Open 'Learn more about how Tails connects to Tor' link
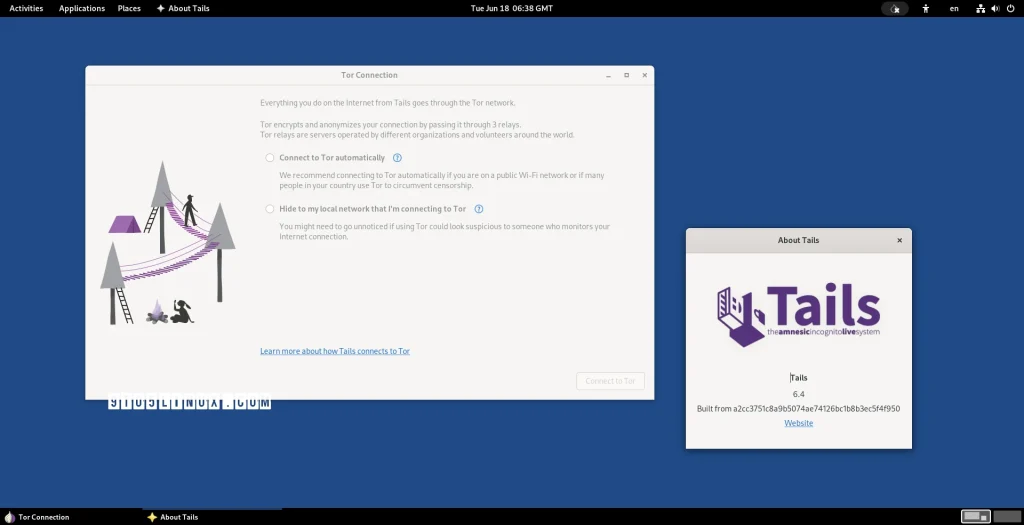 pyautogui.click(x=335, y=351)
